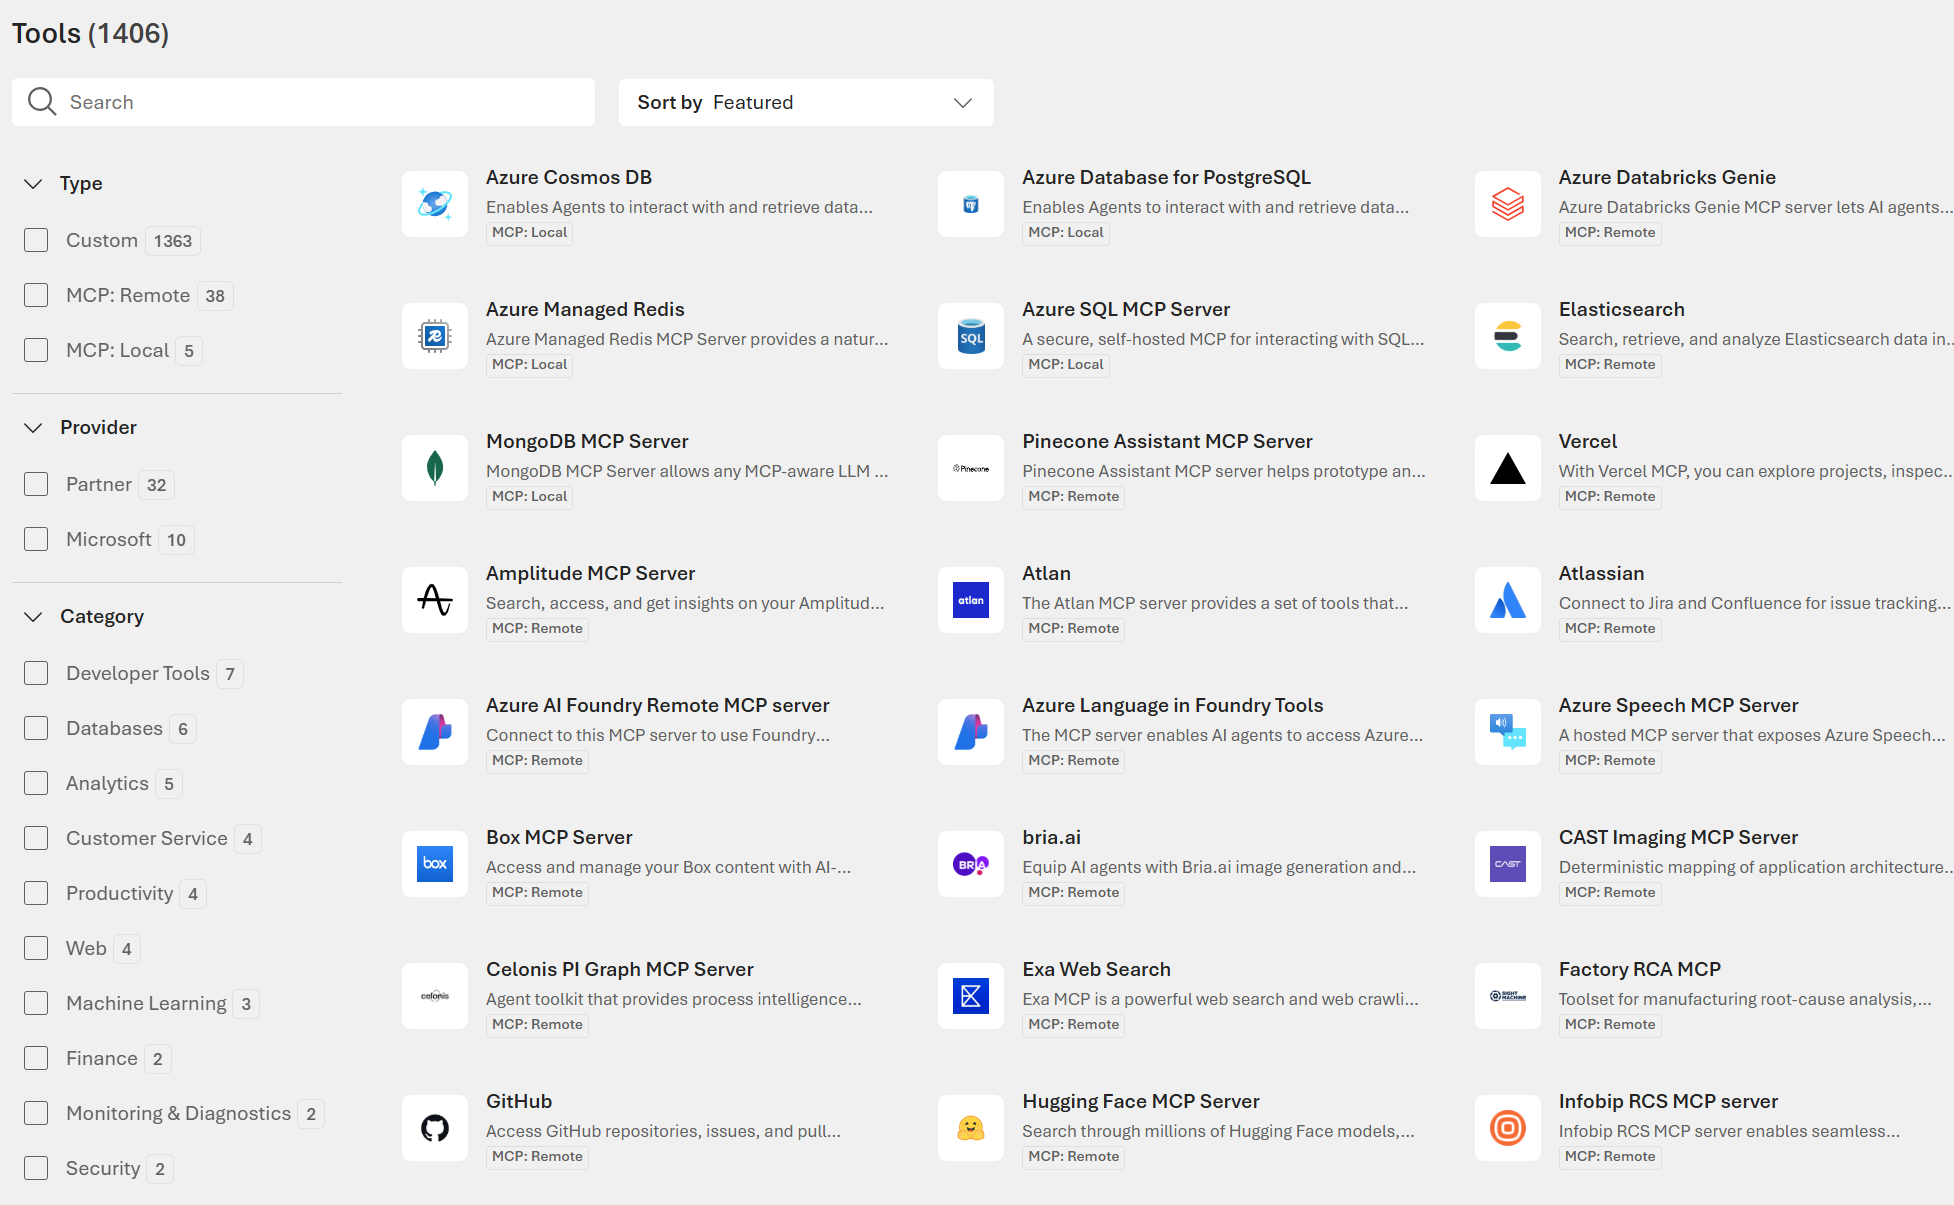Open the Amplitude MCP Server title link
Image resolution: width=1954 pixels, height=1205 pixels.
pyautogui.click(x=590, y=573)
